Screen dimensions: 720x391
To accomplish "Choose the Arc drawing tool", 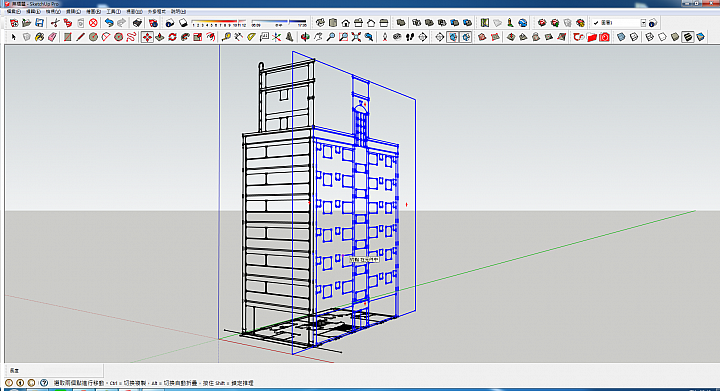I will coord(106,37).
